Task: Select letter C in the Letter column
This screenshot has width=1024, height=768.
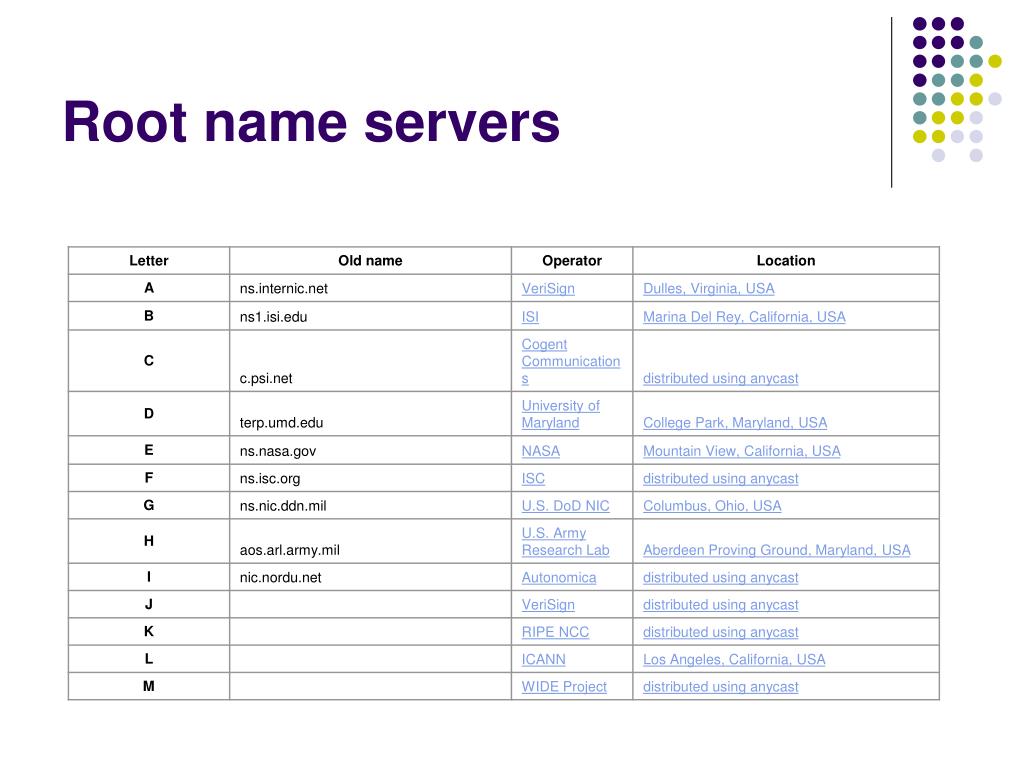Action: click(149, 360)
